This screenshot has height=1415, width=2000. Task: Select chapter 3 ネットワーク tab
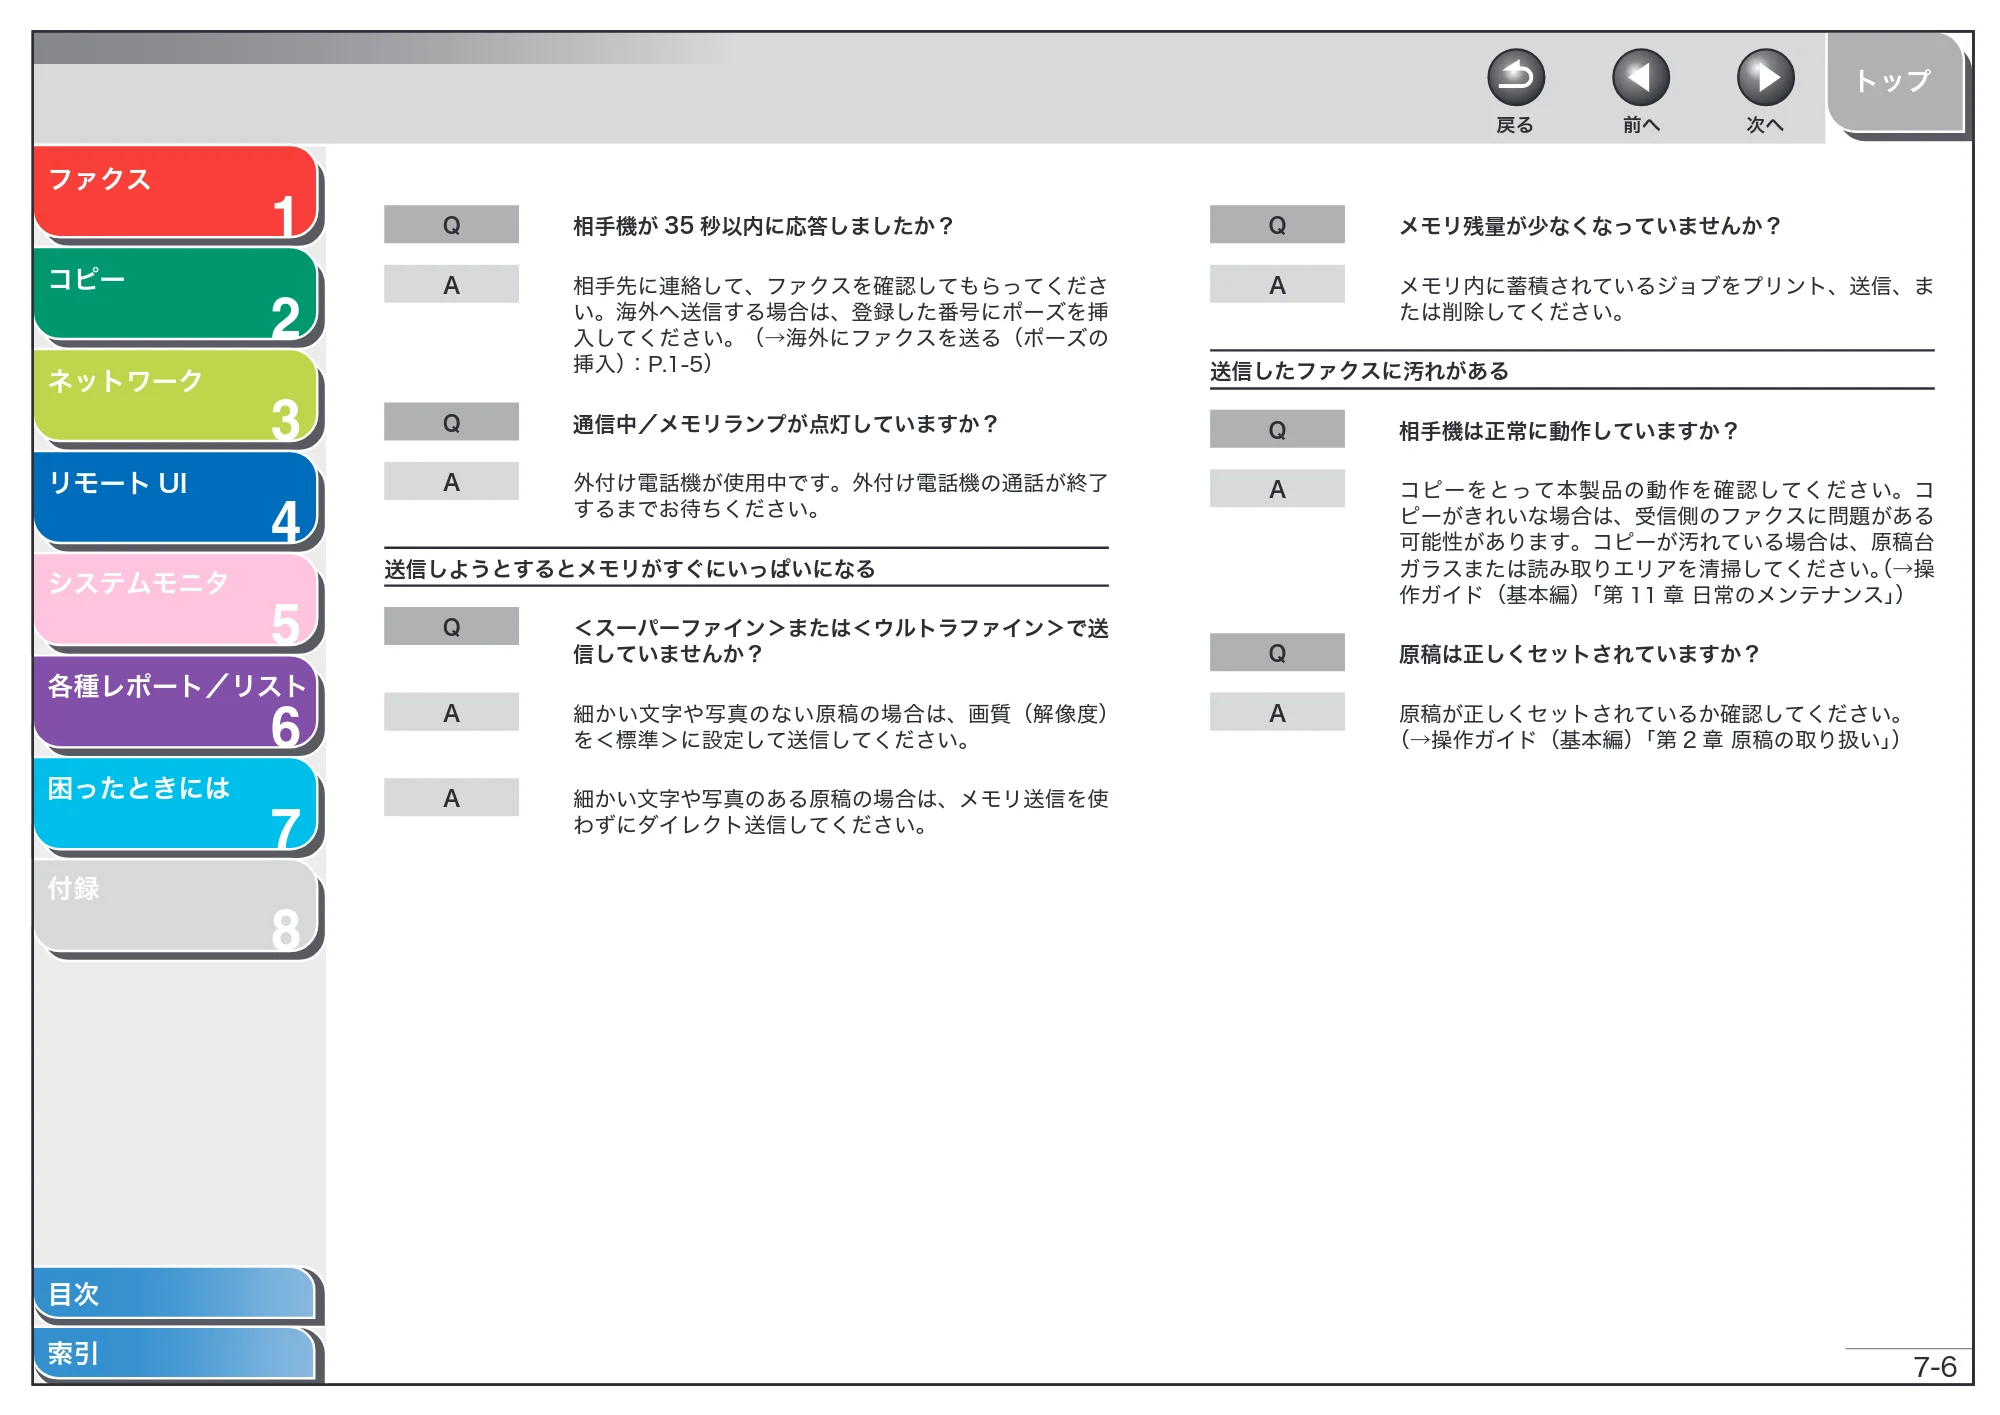coord(176,396)
